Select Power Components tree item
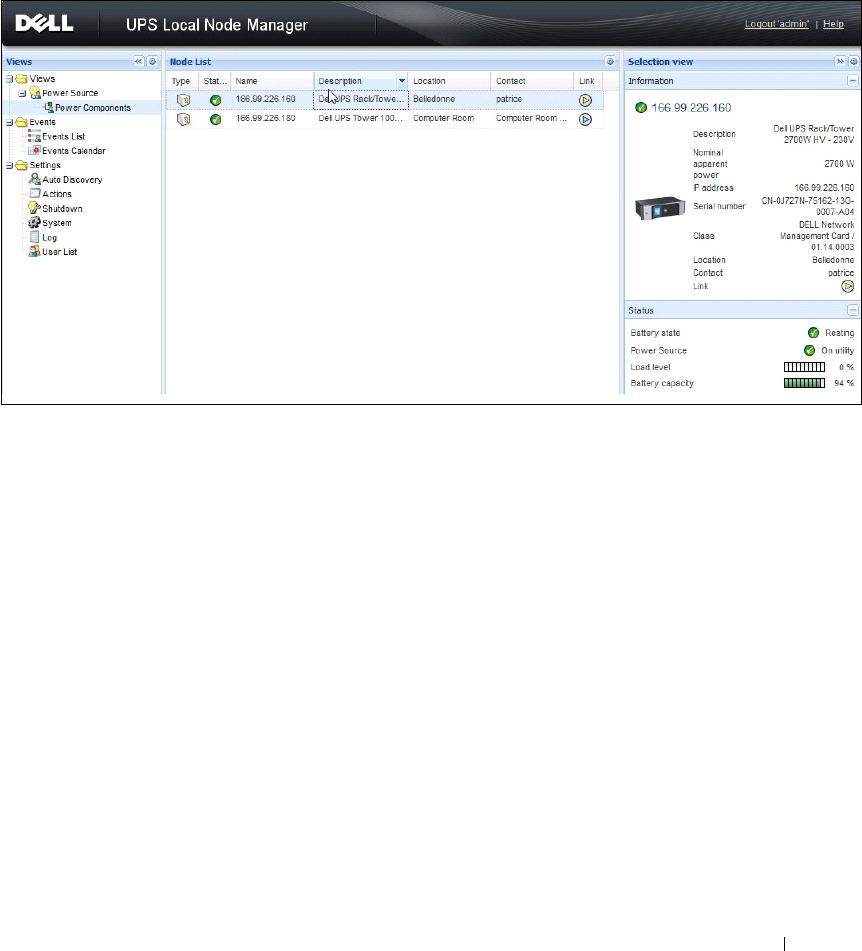The width and height of the screenshot is (862, 951). pos(93,107)
